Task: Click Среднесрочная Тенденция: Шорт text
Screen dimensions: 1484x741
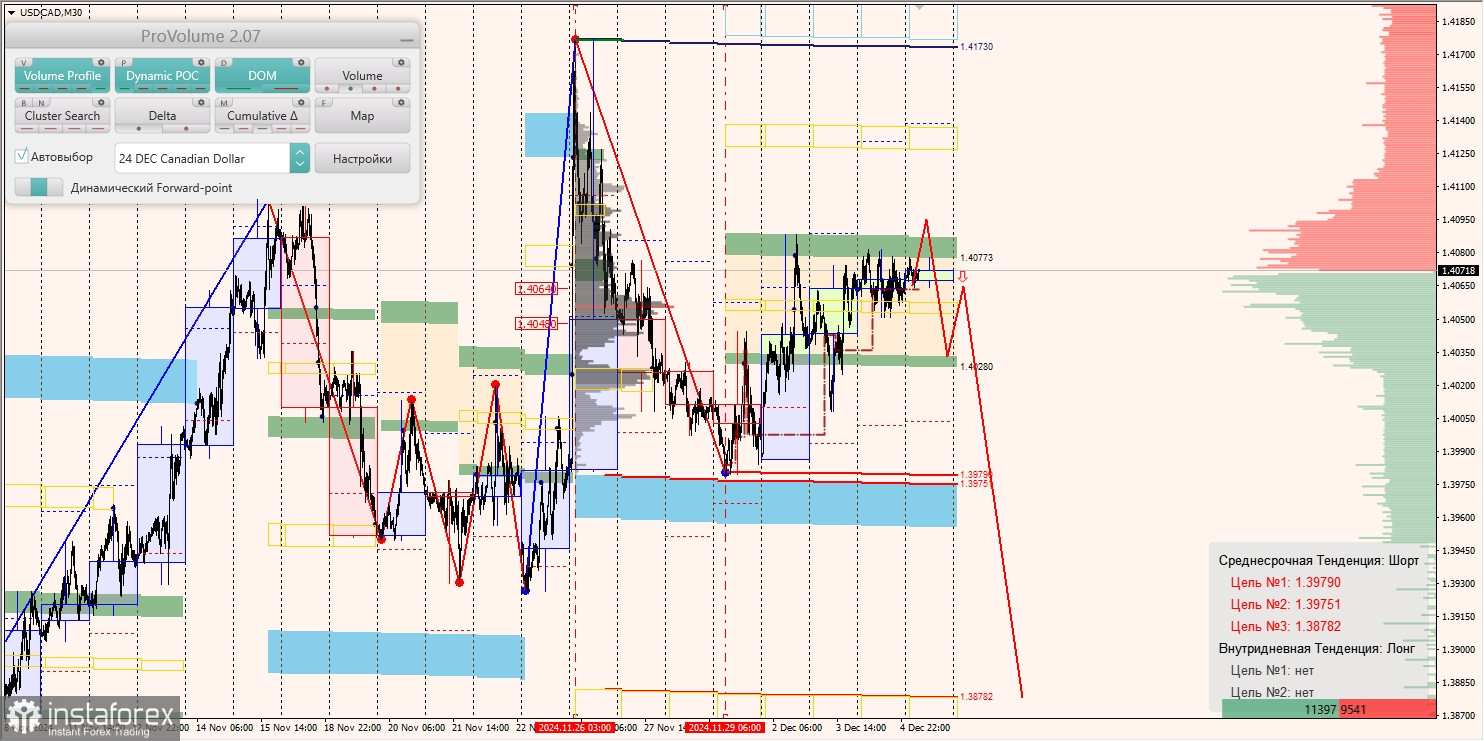Action: pos(1318,560)
